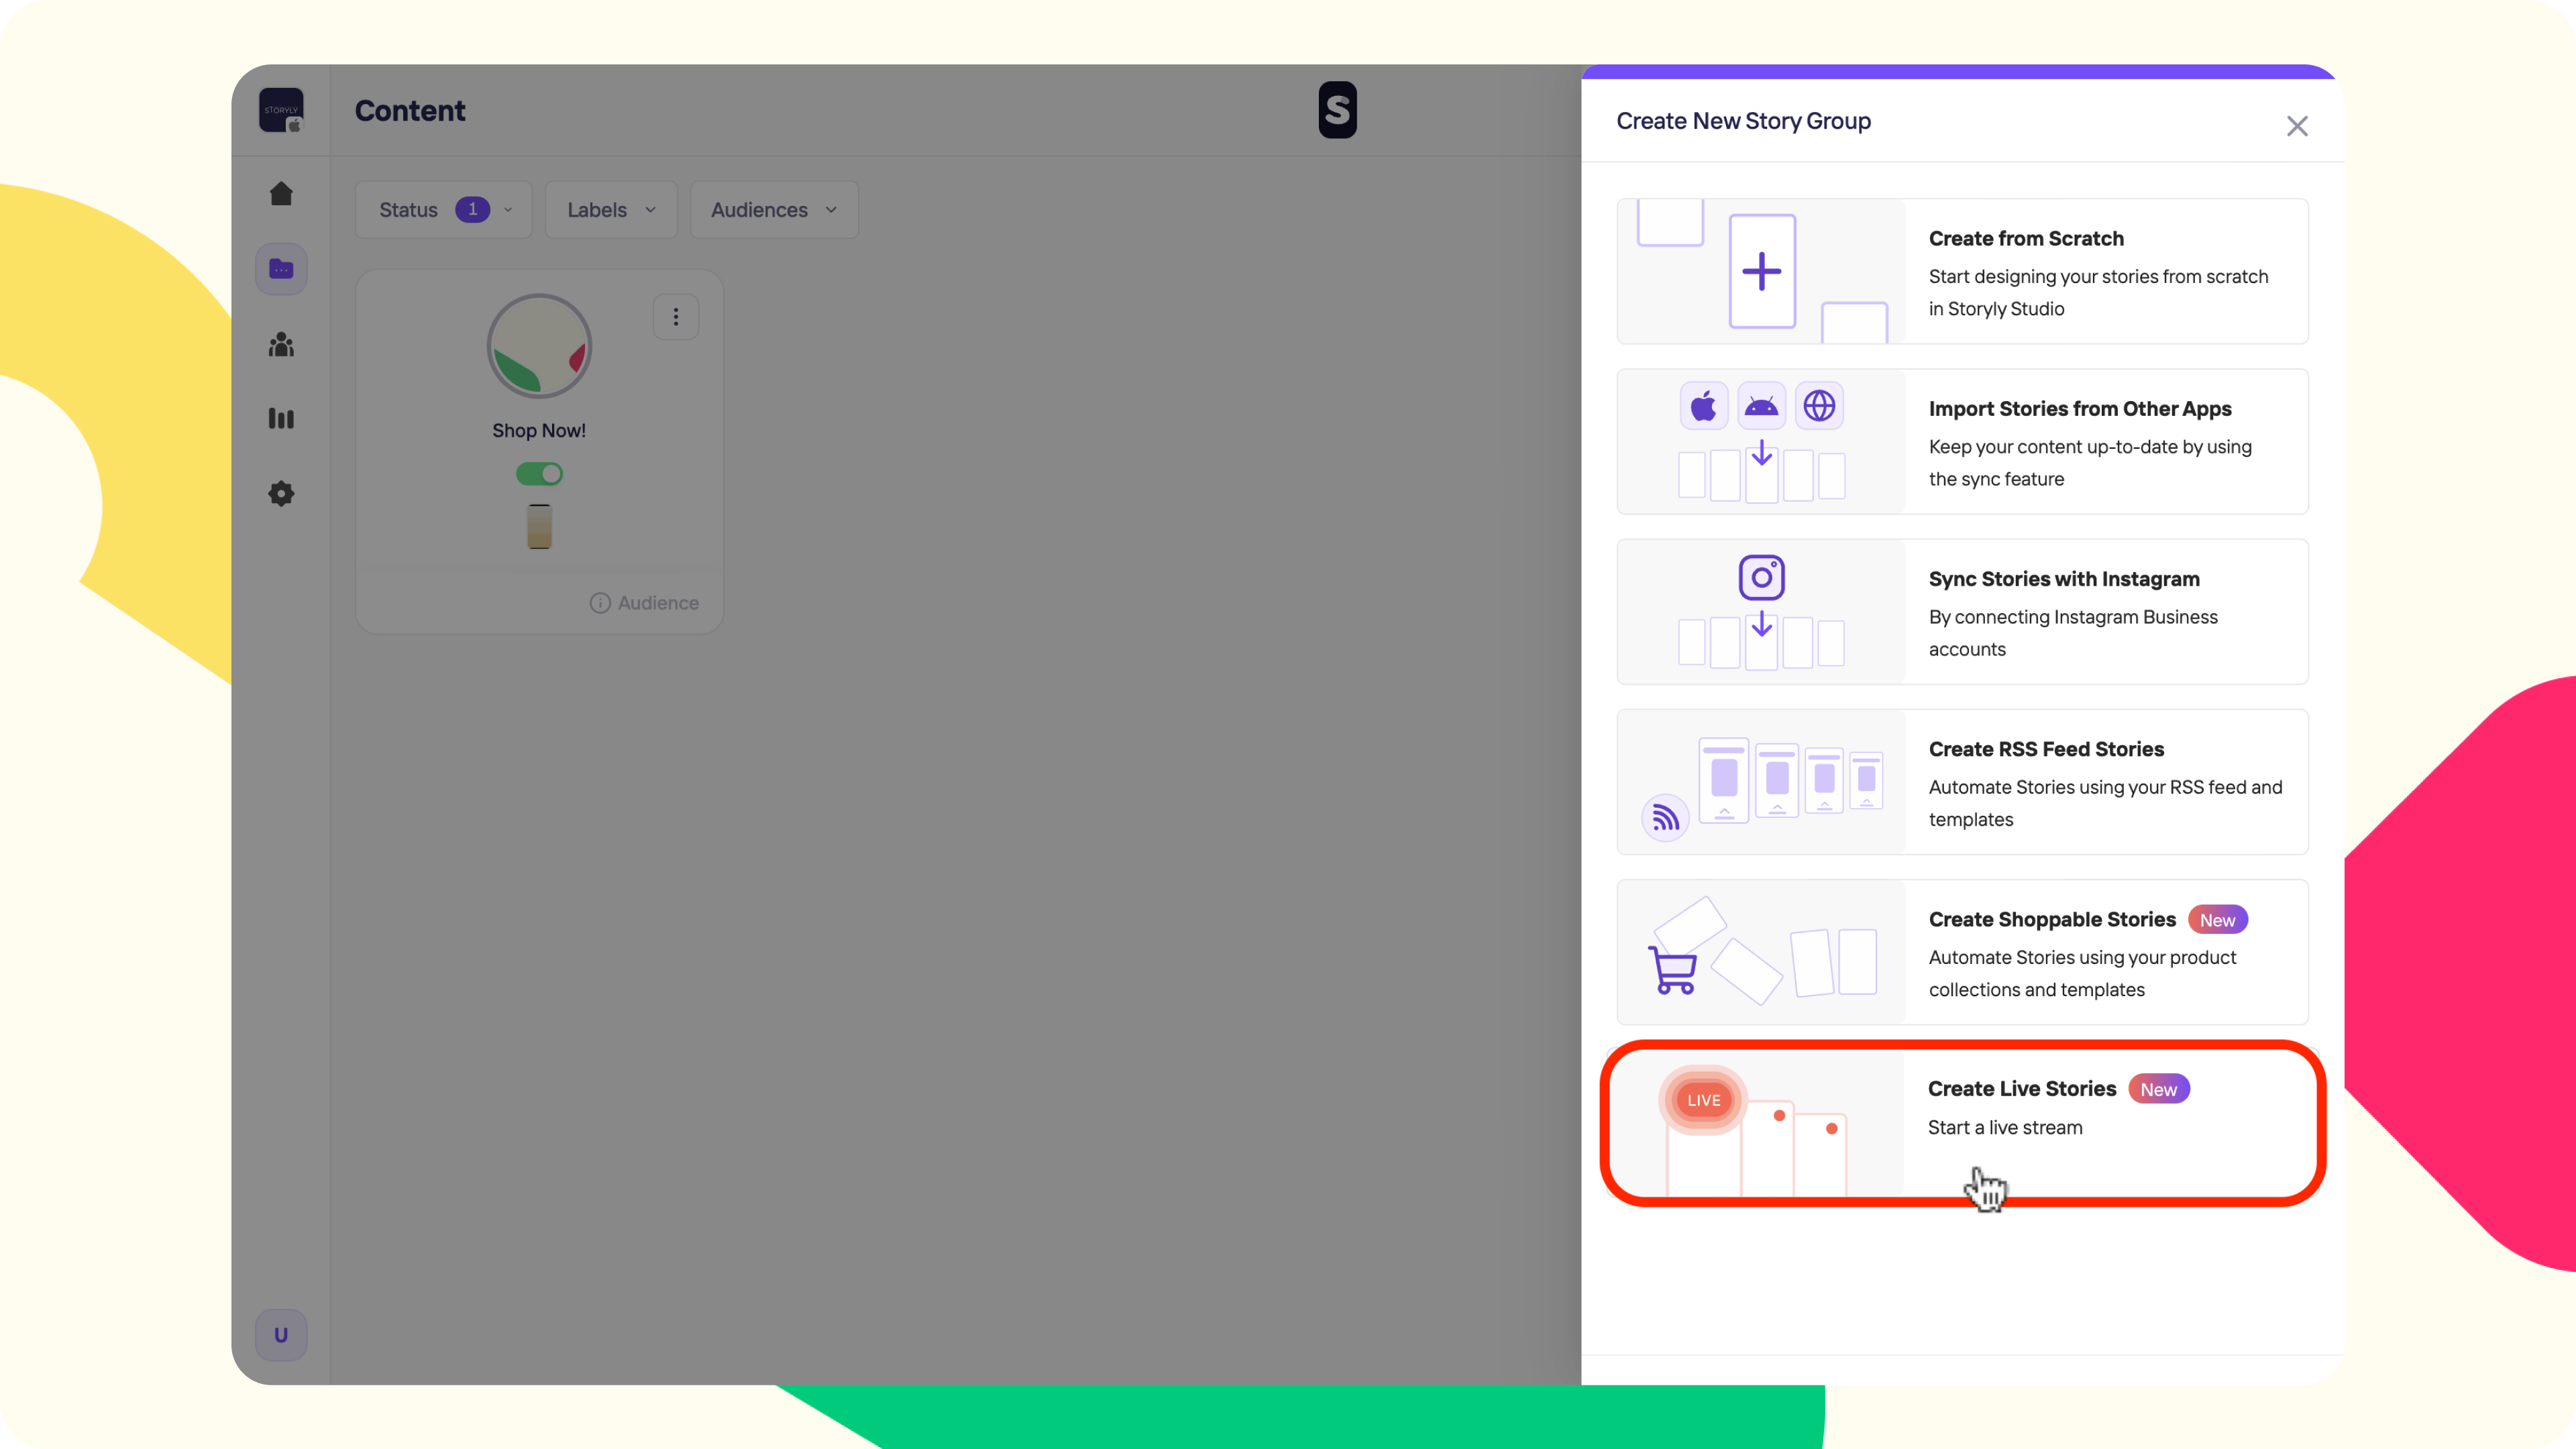This screenshot has height=1449, width=2576.
Task: Open the three-dot menu on Shop Now card
Action: (676, 317)
